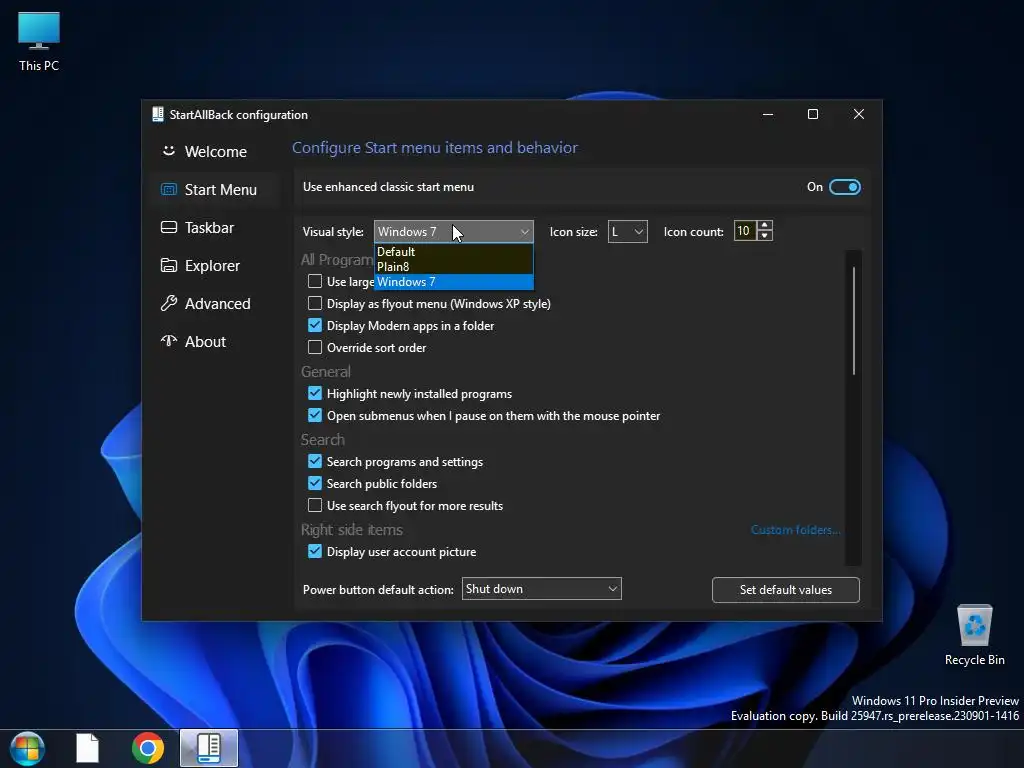Screen dimensions: 1024x768
Task: Open the Icon size dropdown
Action: coord(628,231)
